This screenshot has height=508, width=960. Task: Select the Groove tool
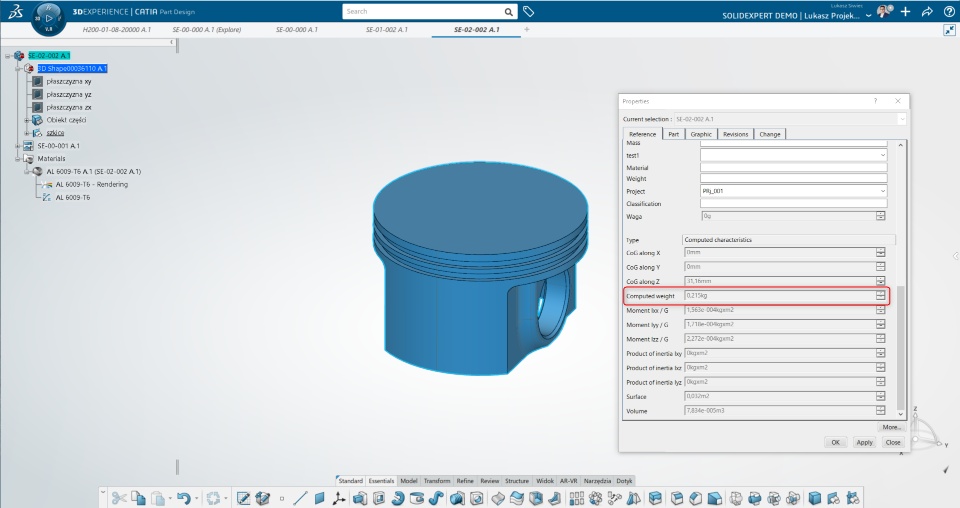417,498
